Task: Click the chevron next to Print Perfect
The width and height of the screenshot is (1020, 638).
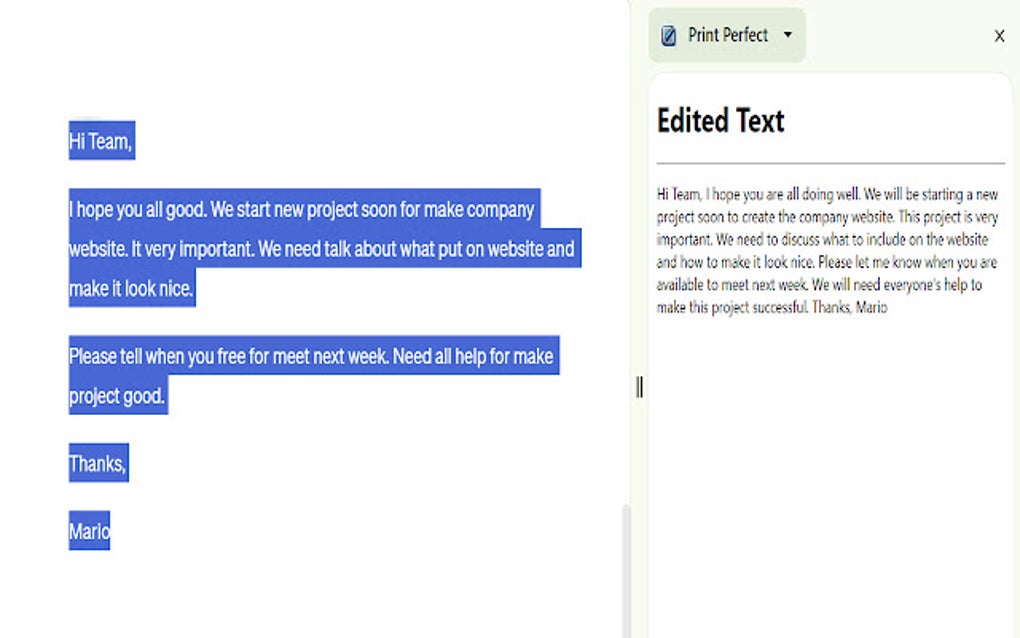Action: (x=789, y=35)
